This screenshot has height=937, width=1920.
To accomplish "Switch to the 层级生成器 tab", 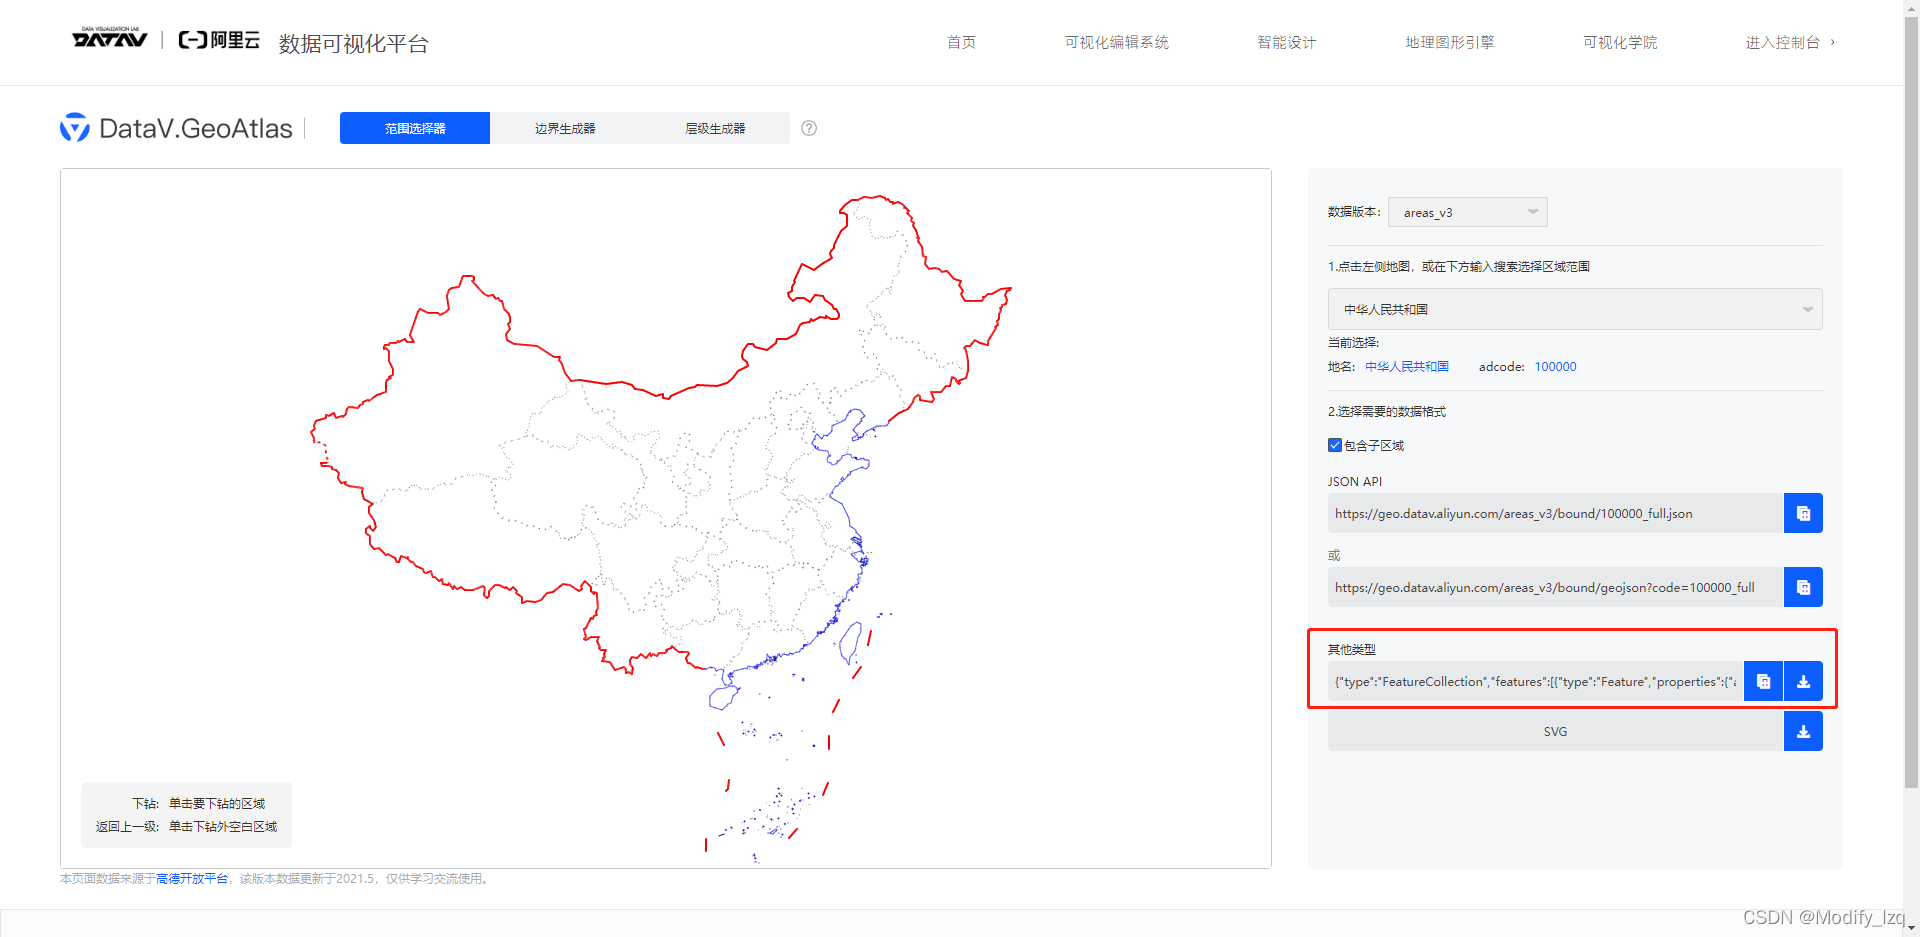I will [715, 128].
